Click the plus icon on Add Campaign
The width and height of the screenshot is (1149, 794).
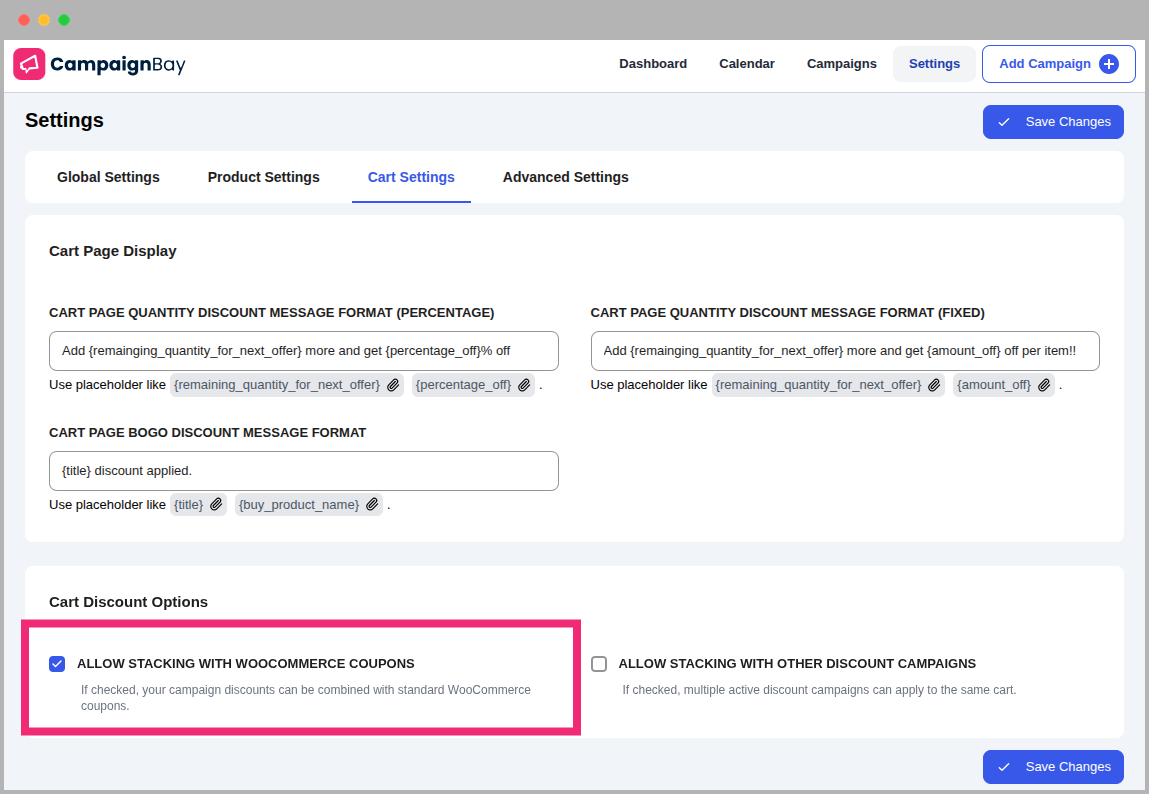(x=1108, y=64)
